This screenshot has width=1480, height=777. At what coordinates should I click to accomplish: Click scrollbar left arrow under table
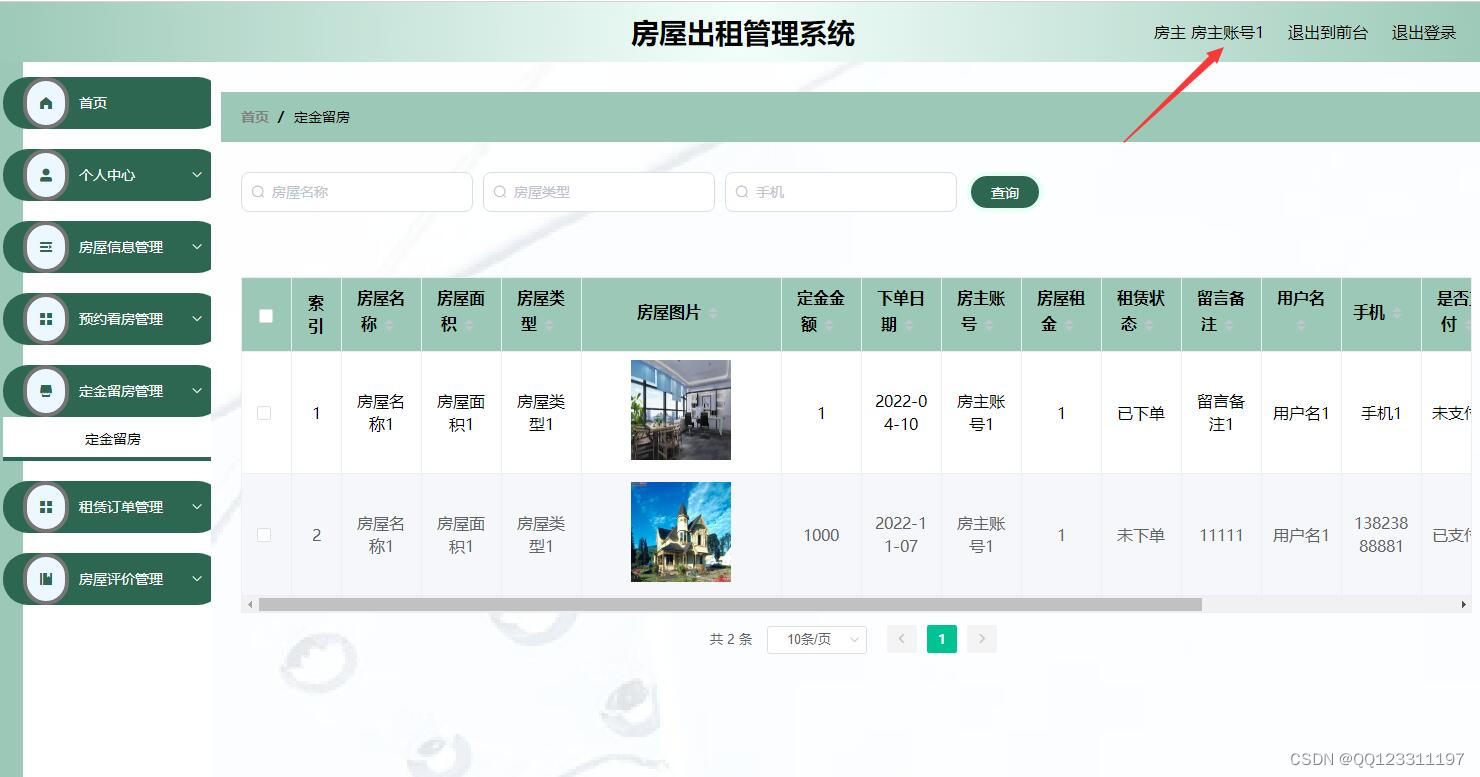[x=250, y=604]
